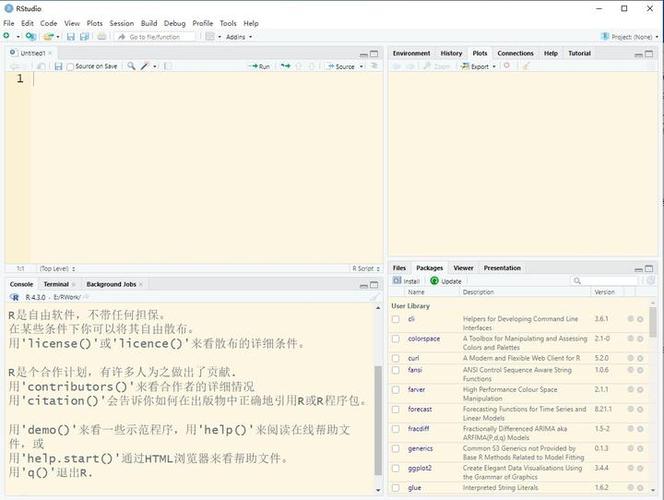Open the R Script file type selector
Image resolution: width=664 pixels, height=500 pixels.
point(366,268)
